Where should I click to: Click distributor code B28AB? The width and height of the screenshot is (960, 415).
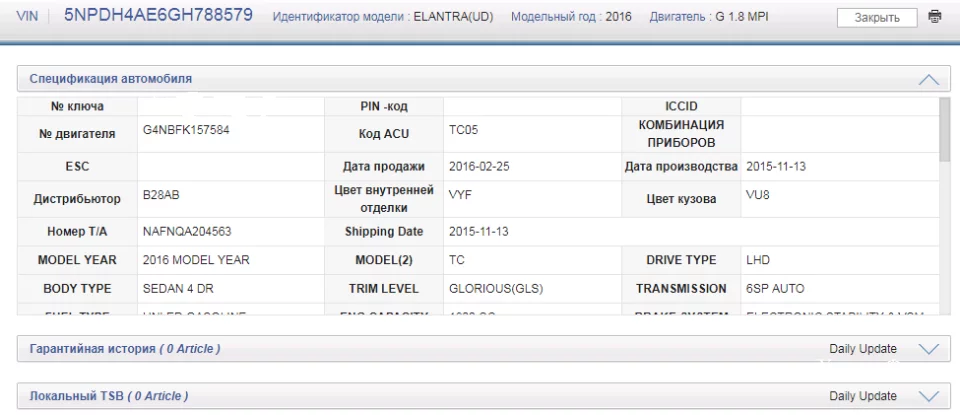(161, 195)
